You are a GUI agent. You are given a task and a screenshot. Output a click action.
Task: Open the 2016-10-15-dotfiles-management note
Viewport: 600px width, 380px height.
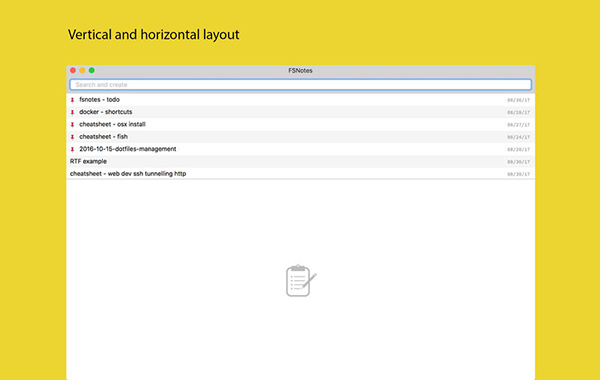tap(300, 149)
